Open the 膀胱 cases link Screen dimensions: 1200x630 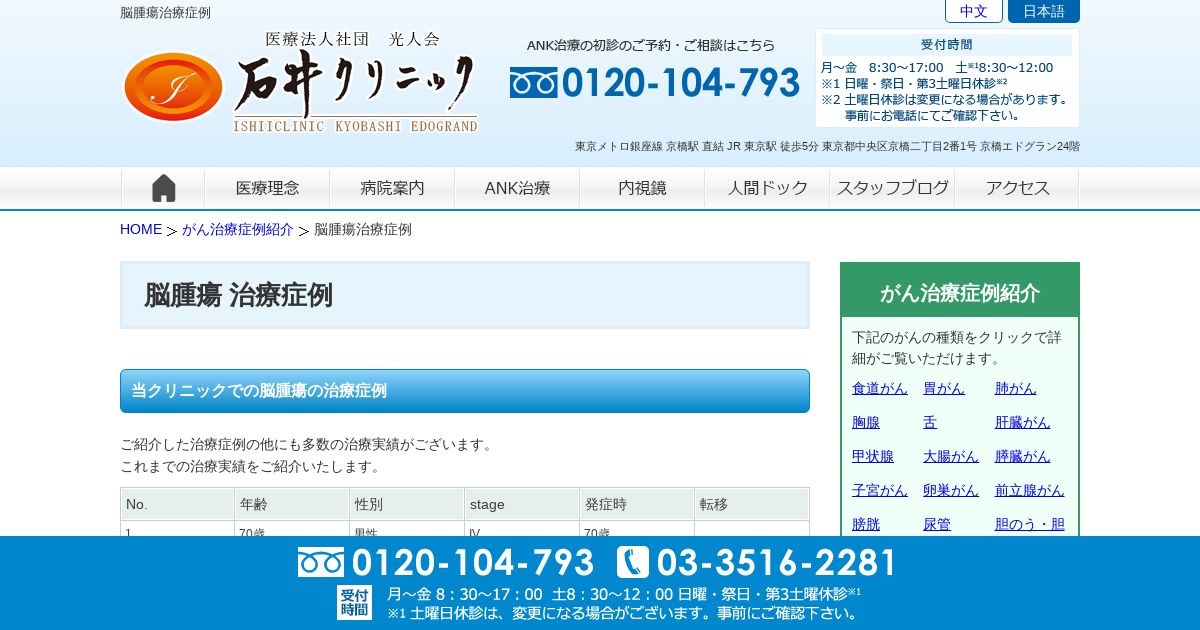tap(866, 524)
